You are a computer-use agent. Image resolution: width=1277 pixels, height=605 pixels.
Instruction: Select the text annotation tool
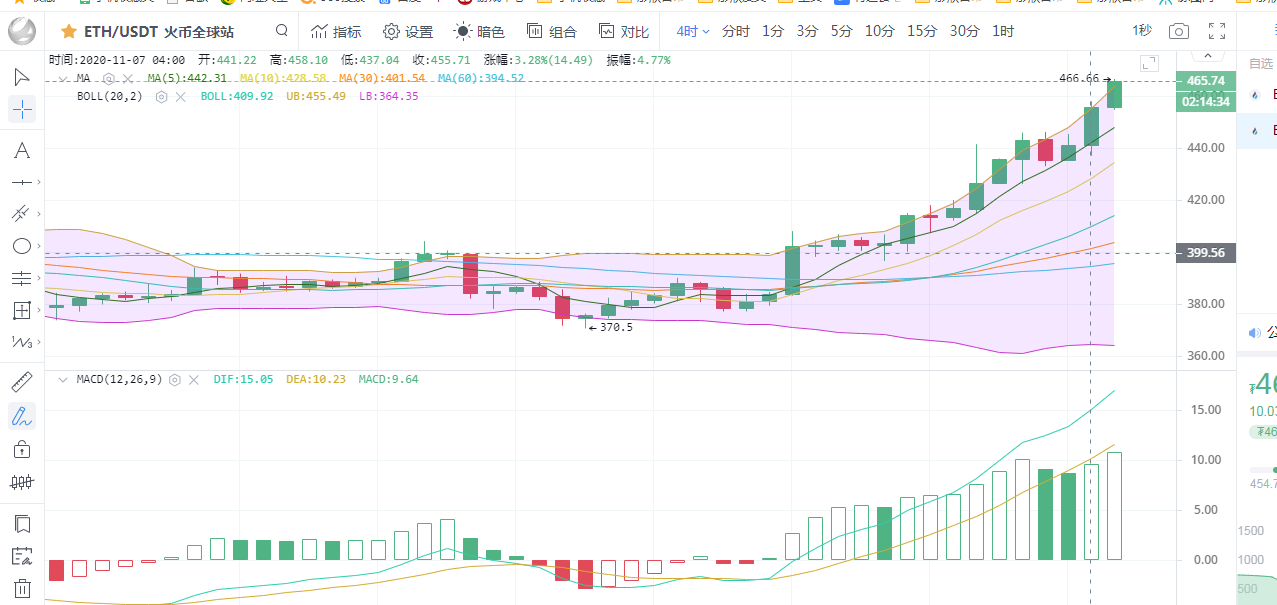[x=22, y=151]
